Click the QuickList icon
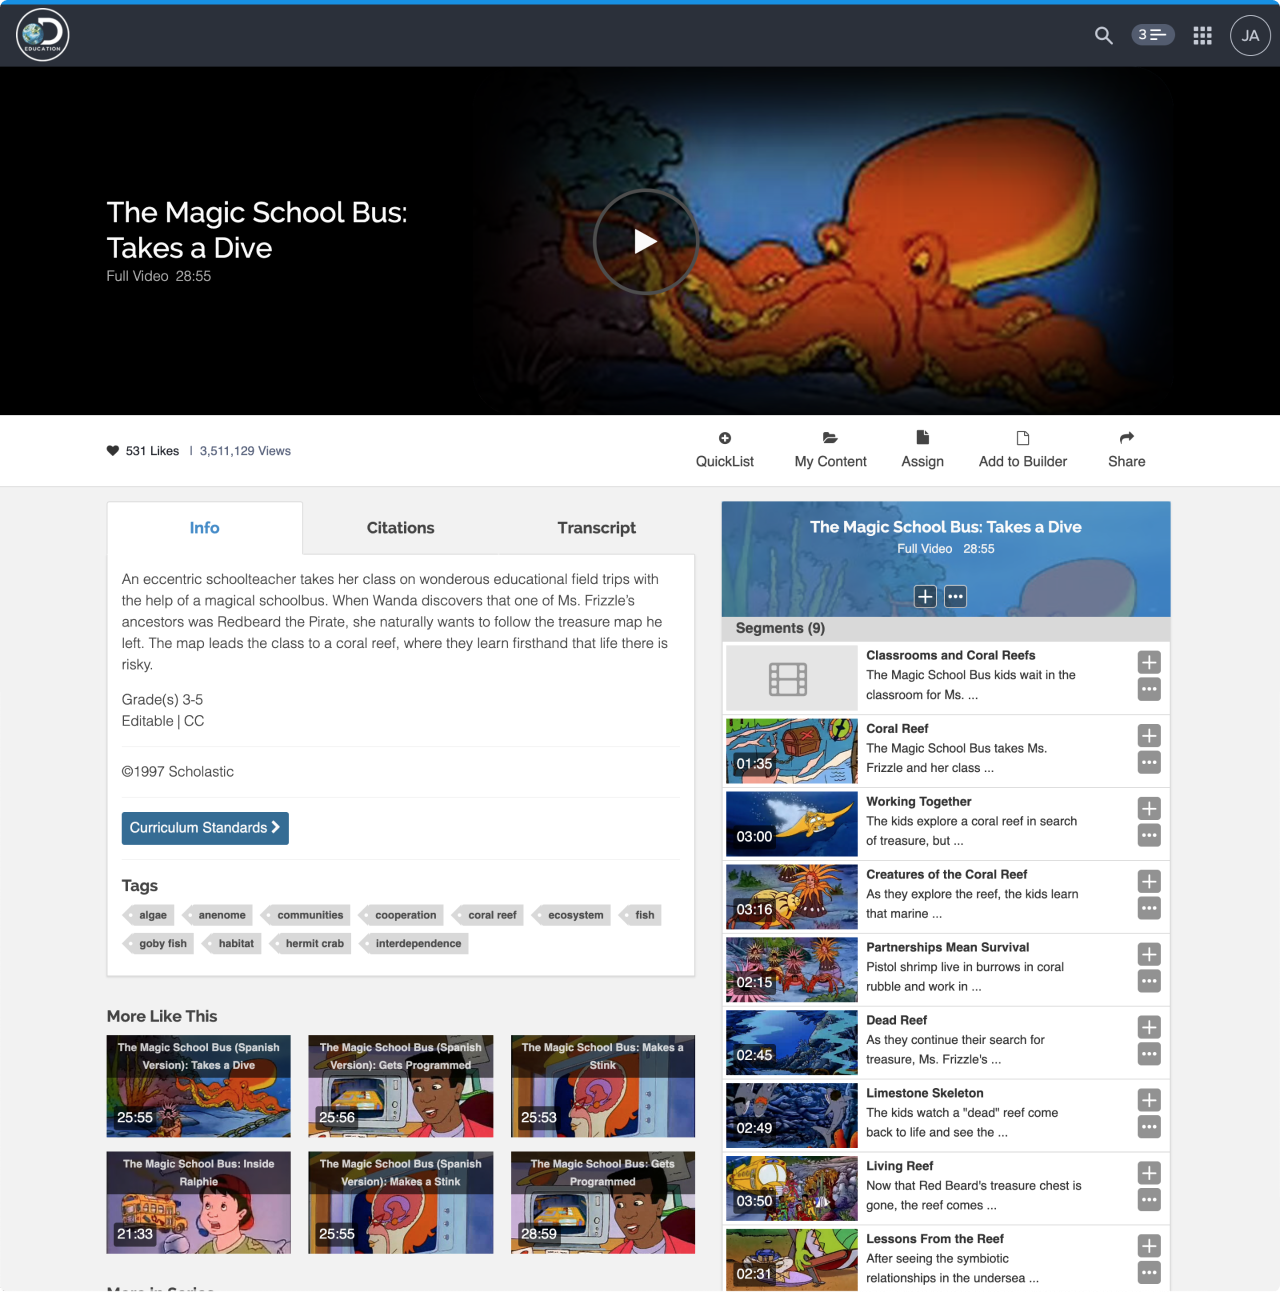Image resolution: width=1280 pixels, height=1292 pixels. [x=724, y=448]
